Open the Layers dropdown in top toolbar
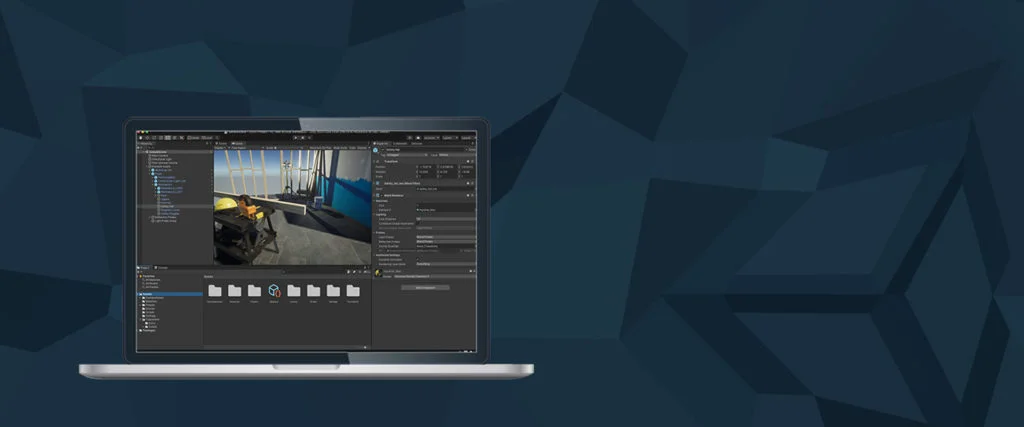1024x427 pixels. (449, 137)
